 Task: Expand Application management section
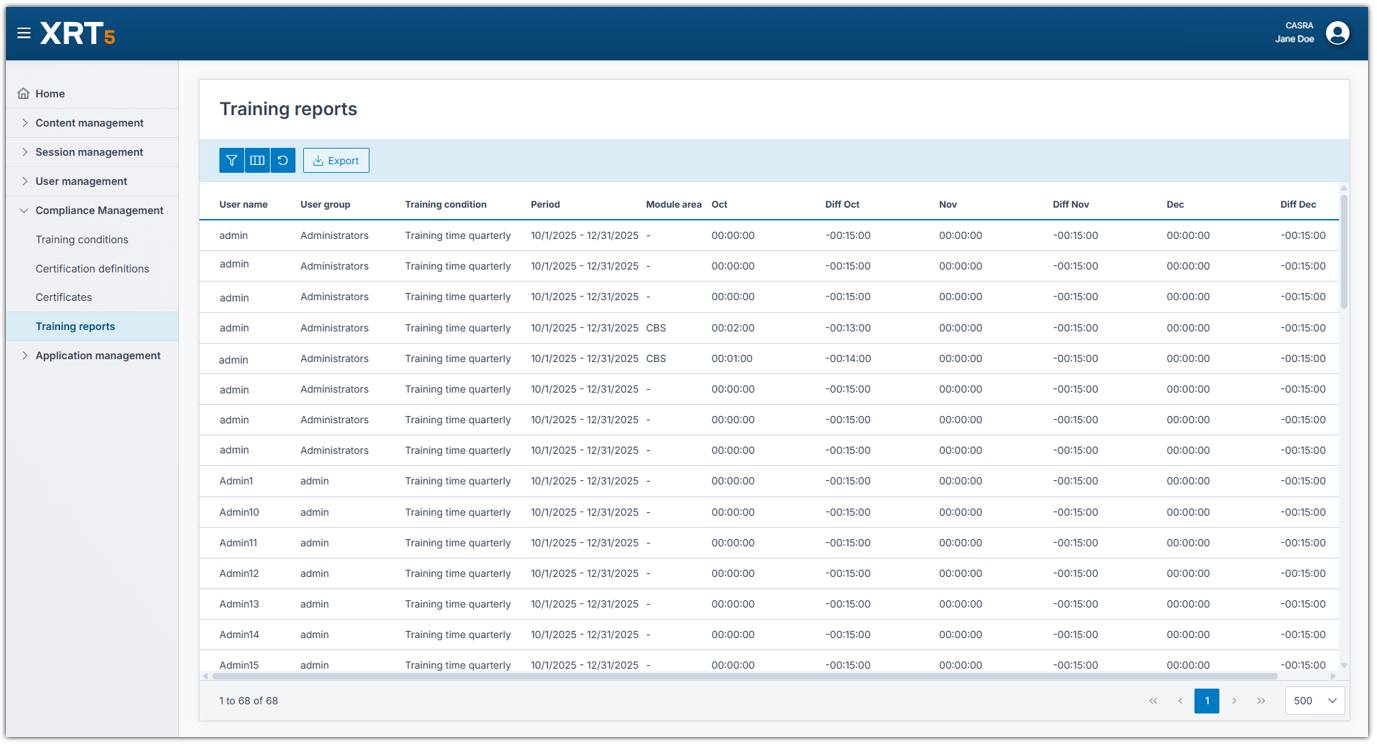click(97, 356)
